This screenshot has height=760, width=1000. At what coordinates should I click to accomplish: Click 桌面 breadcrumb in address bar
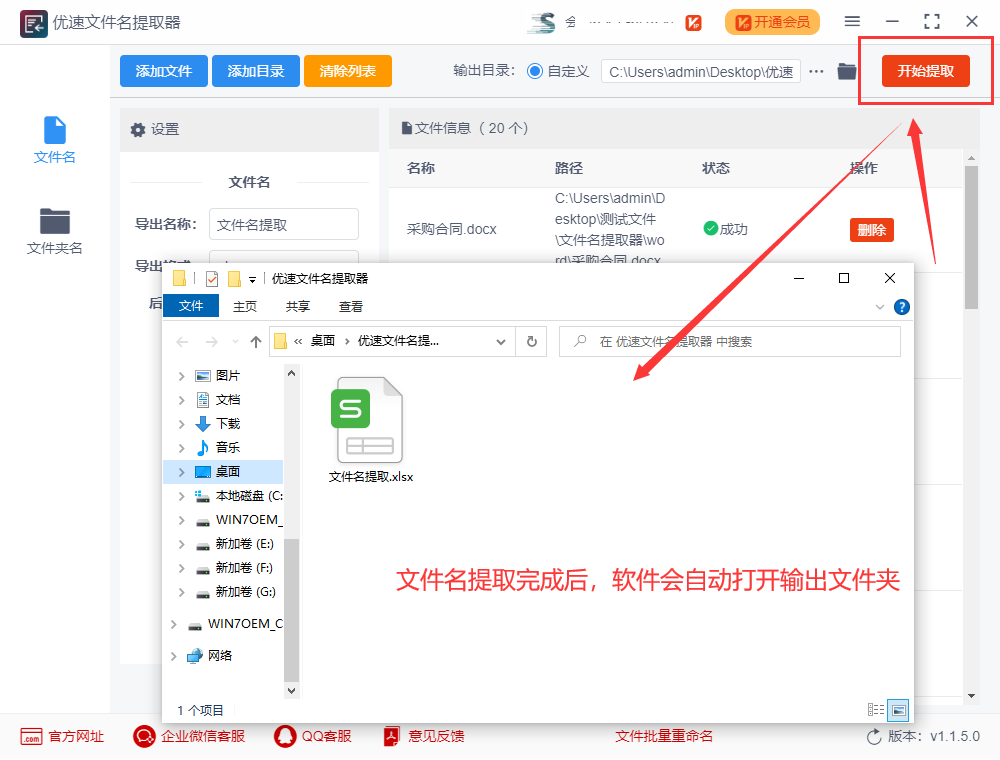pyautogui.click(x=323, y=341)
